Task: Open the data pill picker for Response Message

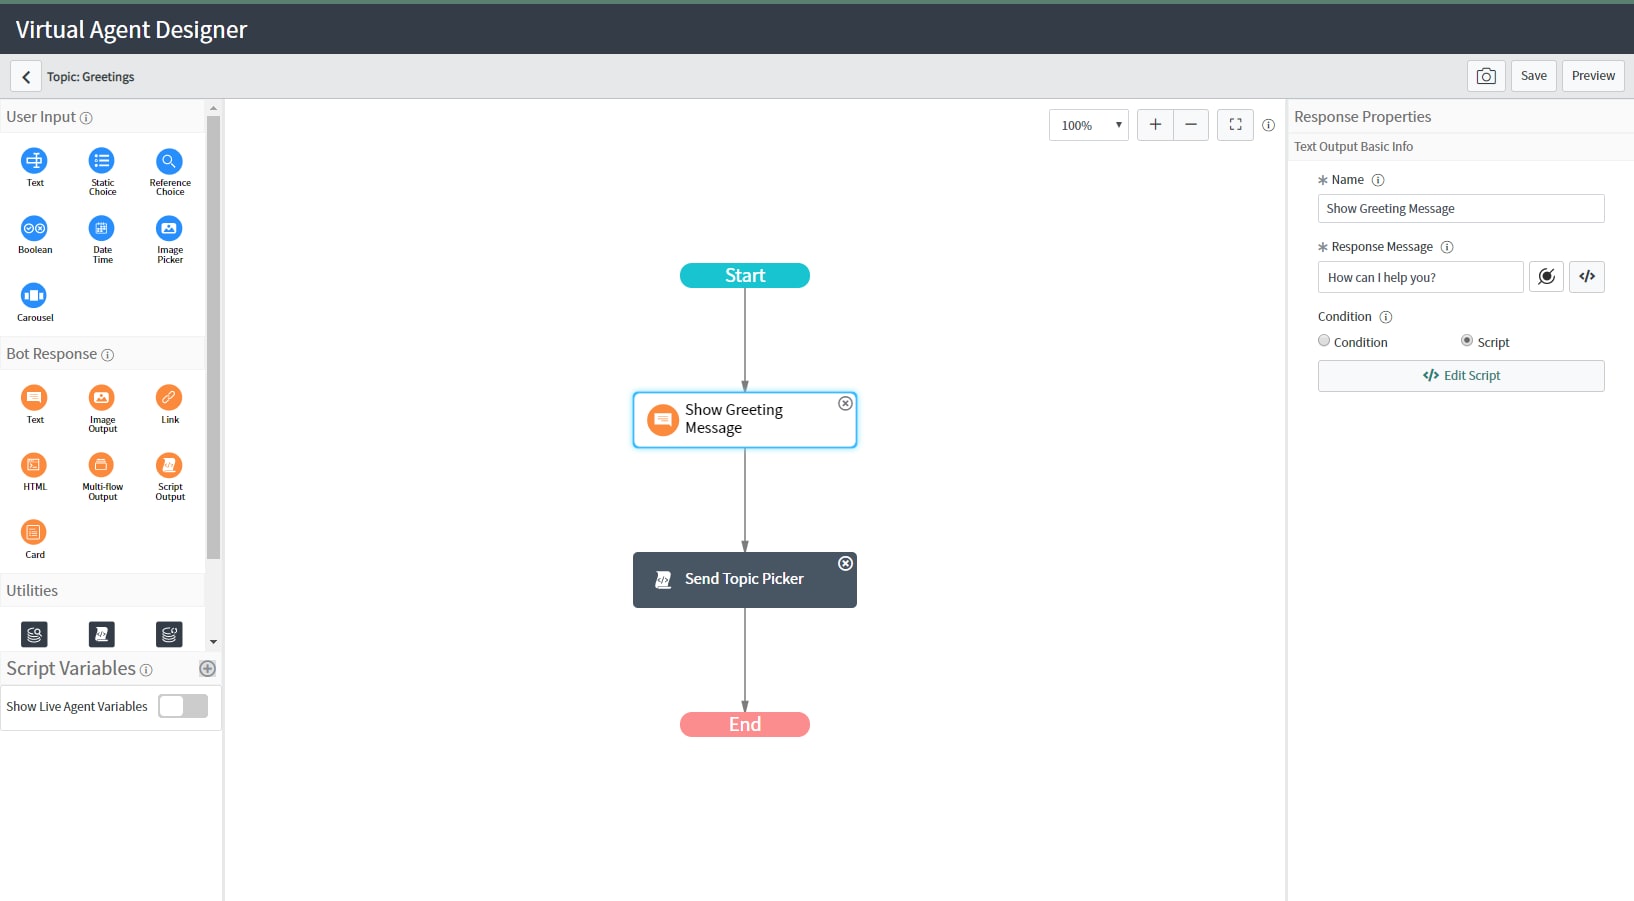Action: pyautogui.click(x=1546, y=277)
